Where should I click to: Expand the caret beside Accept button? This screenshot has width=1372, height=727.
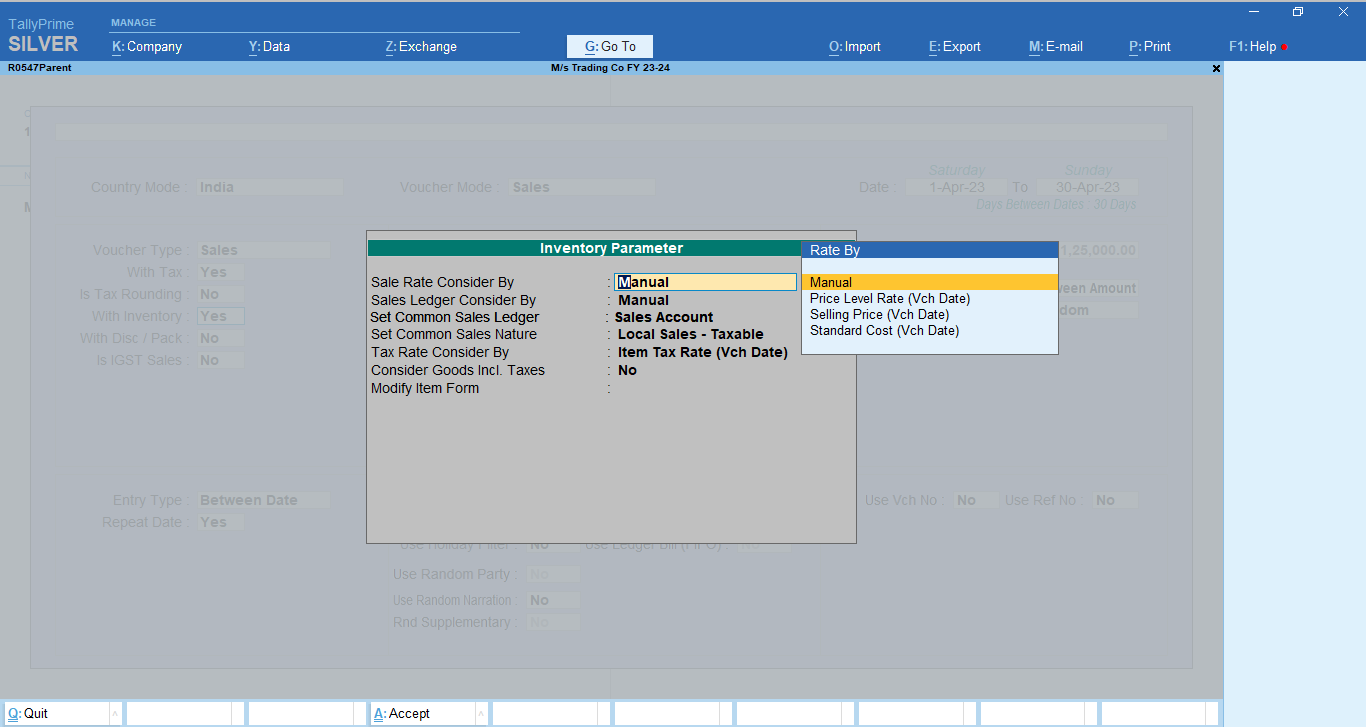coord(481,713)
